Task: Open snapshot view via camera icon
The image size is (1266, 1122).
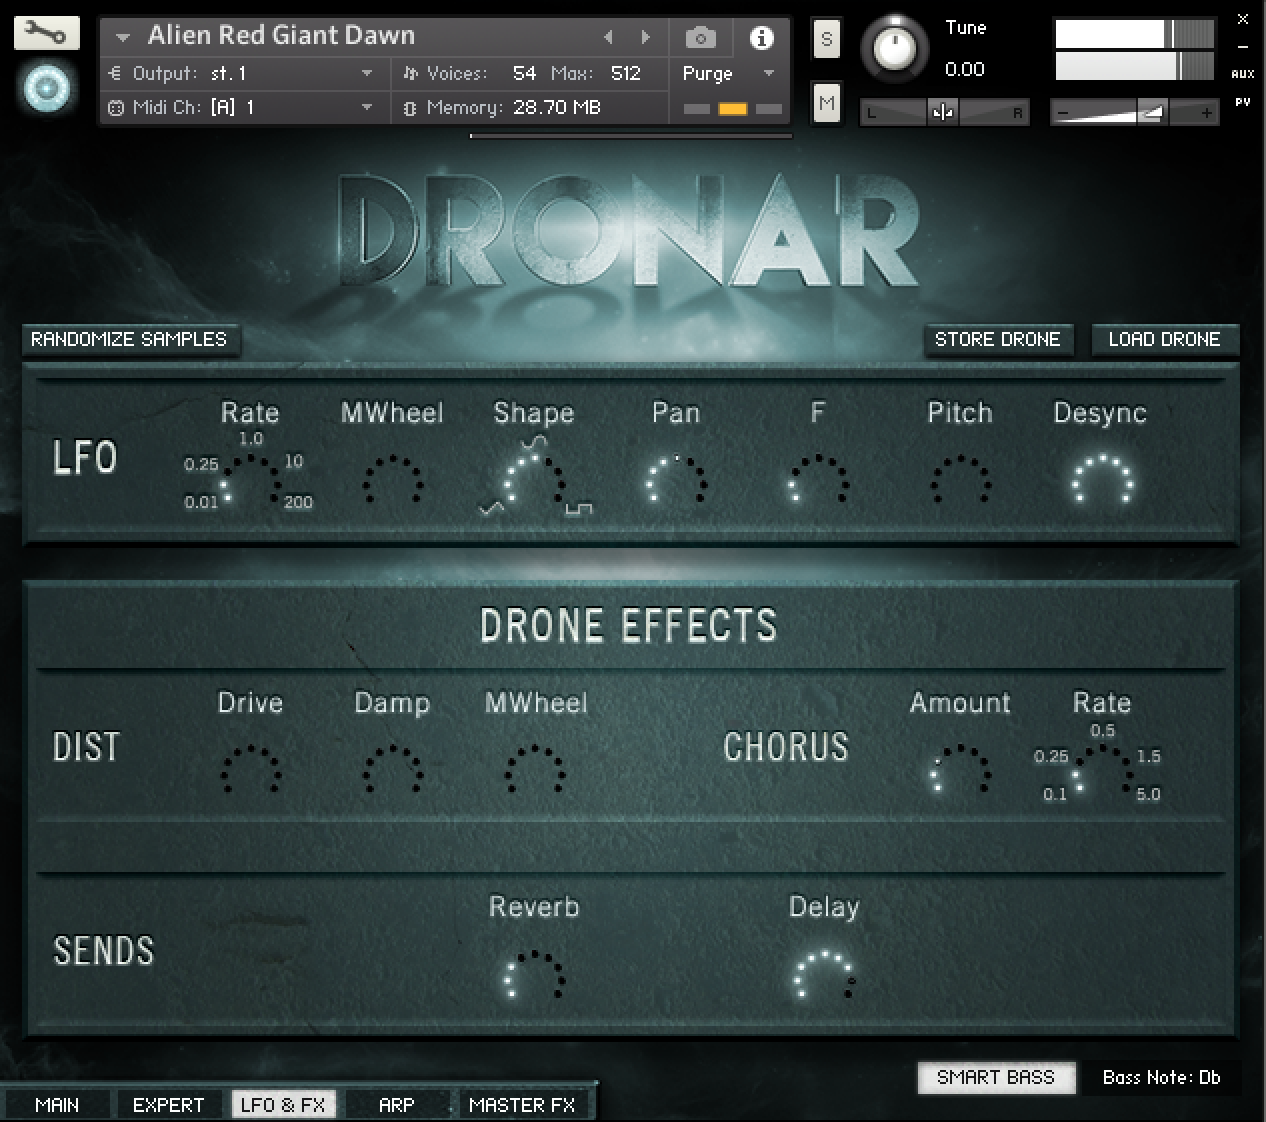Action: click(x=700, y=36)
